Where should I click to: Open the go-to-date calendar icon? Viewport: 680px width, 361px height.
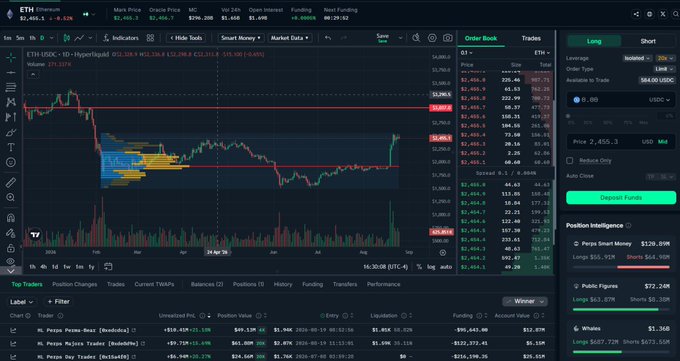[x=108, y=267]
